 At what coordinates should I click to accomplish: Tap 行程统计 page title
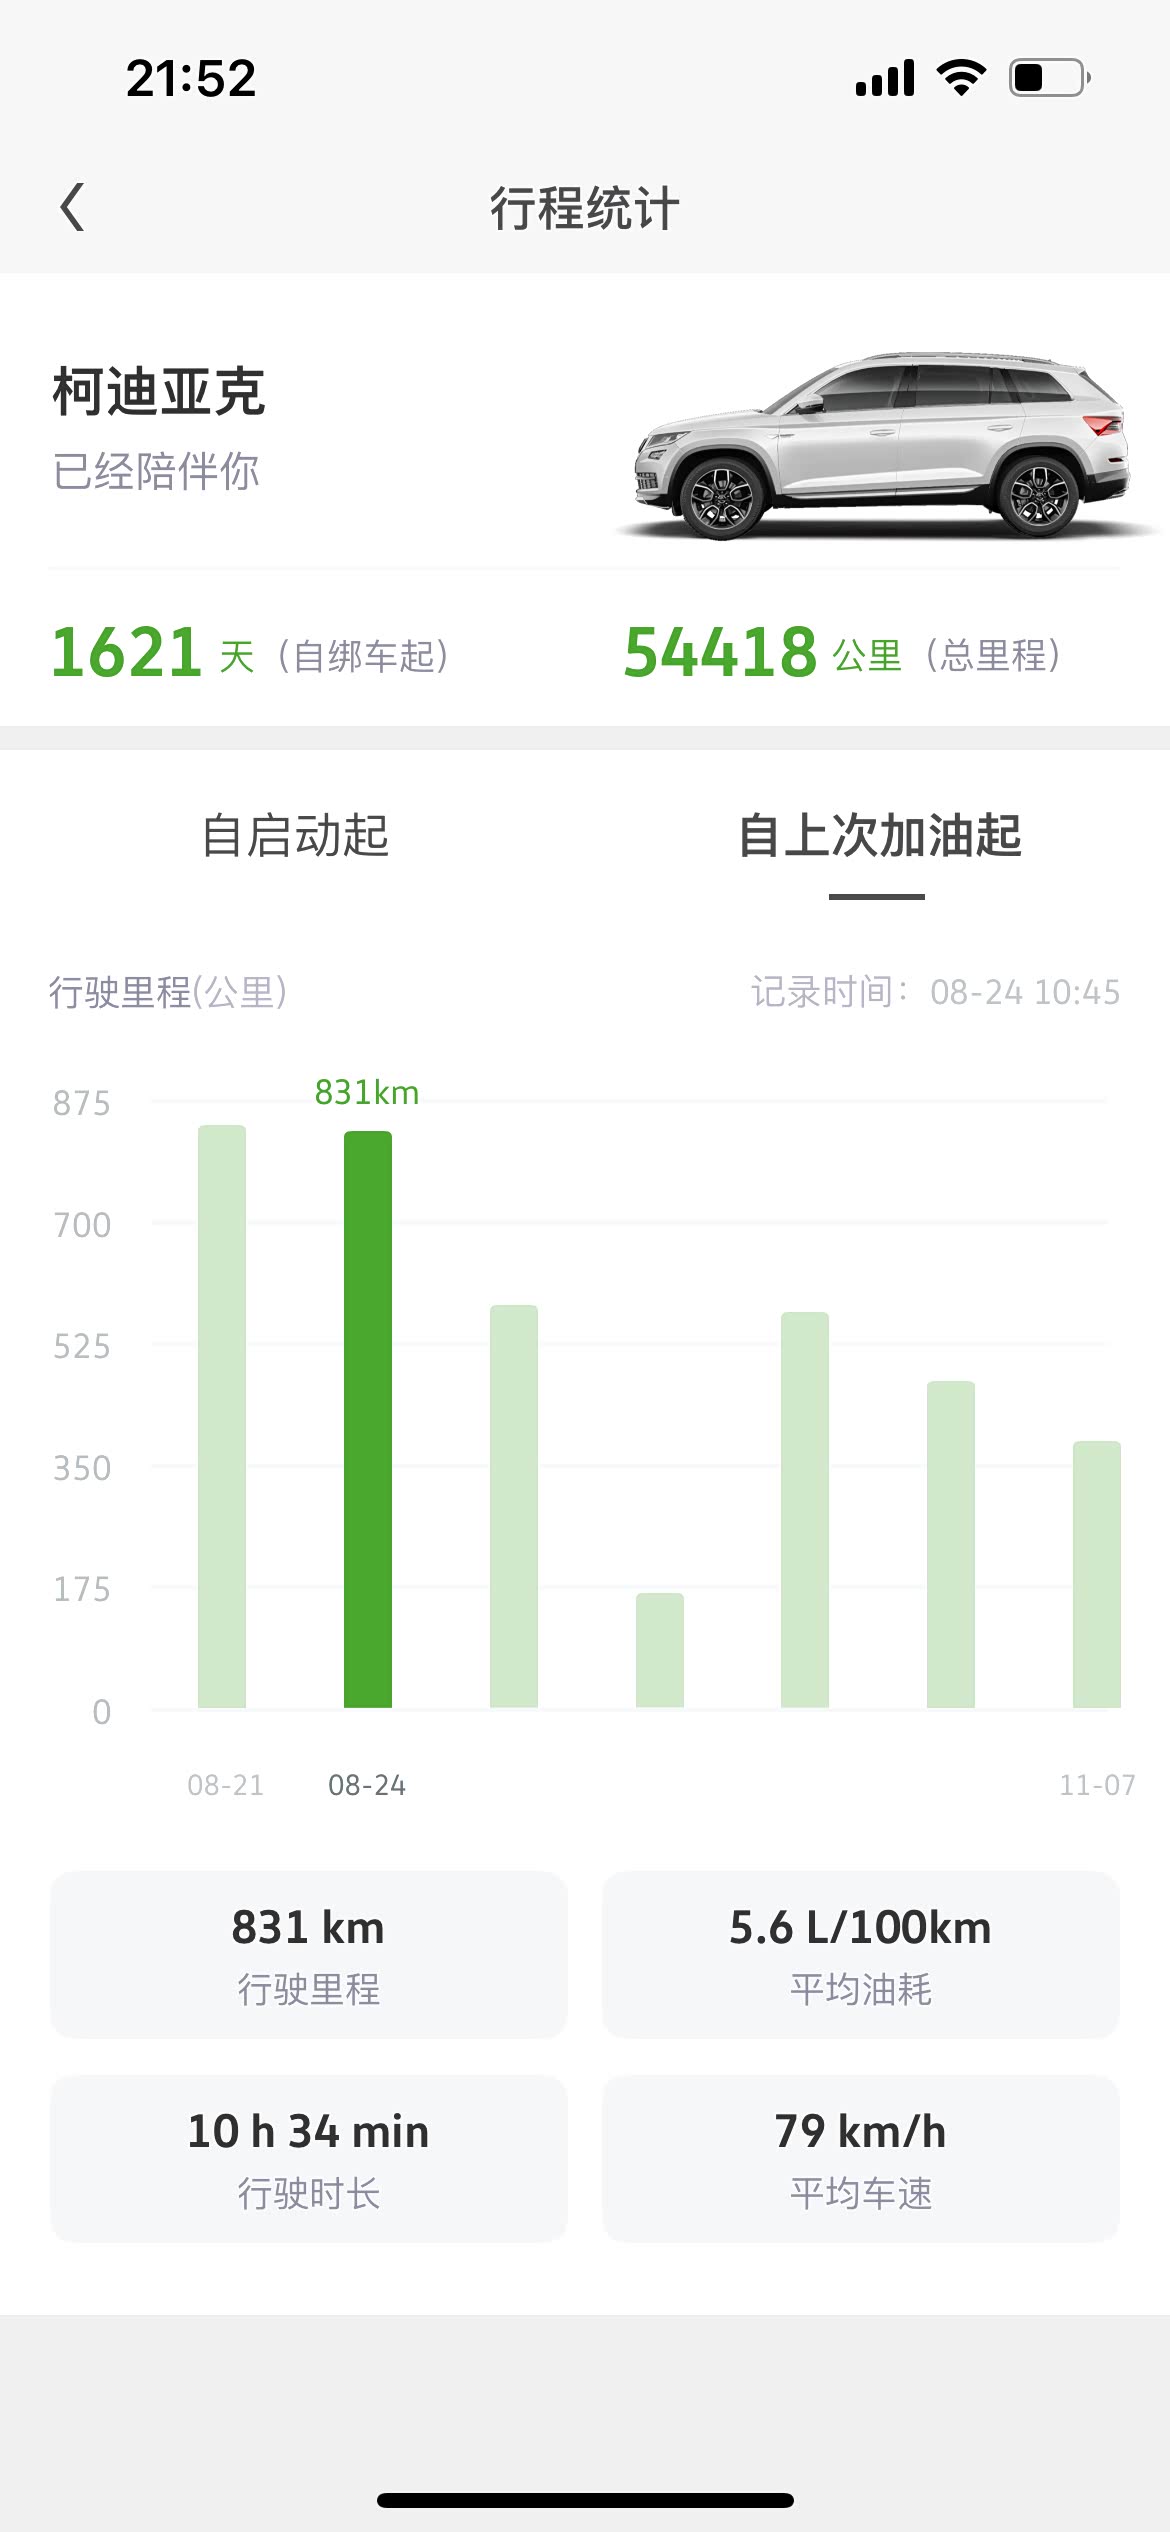point(585,208)
